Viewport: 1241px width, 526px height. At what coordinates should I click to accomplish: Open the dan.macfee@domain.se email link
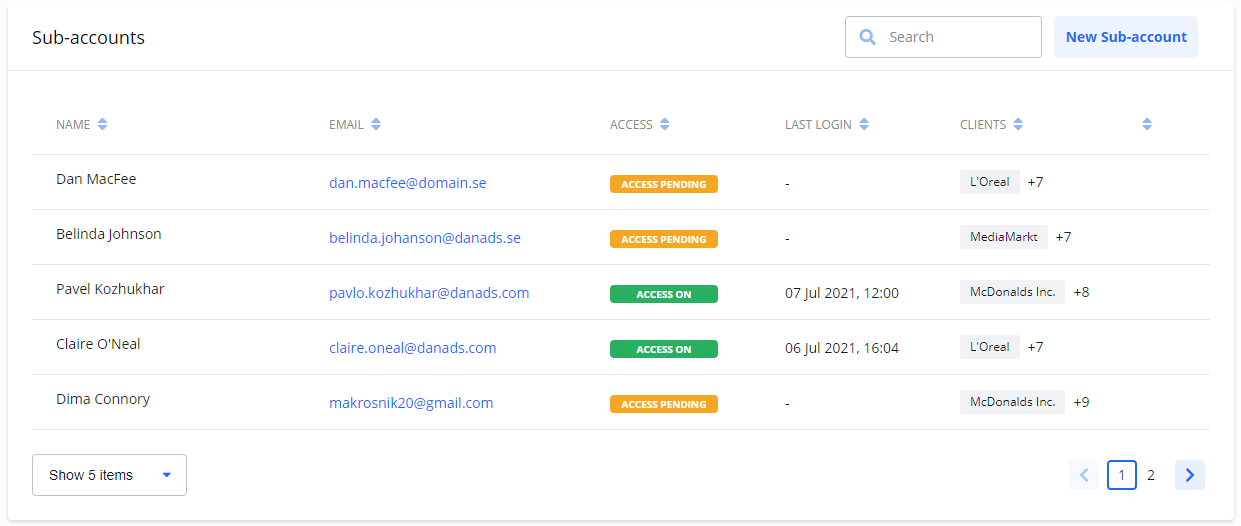pos(407,183)
